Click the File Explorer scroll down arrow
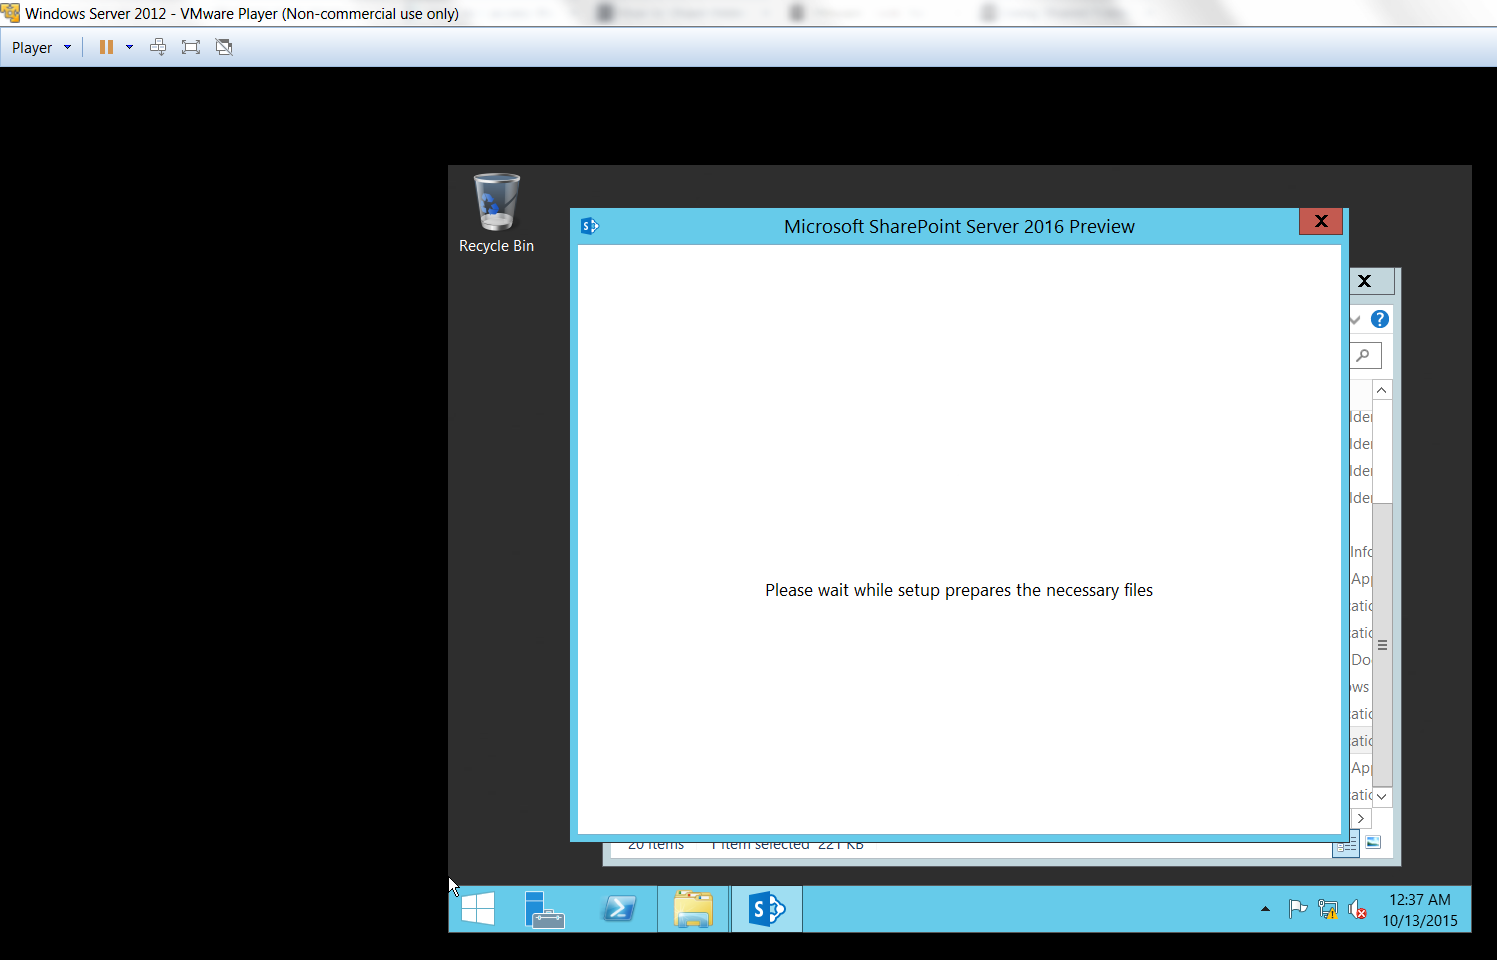 pos(1382,797)
